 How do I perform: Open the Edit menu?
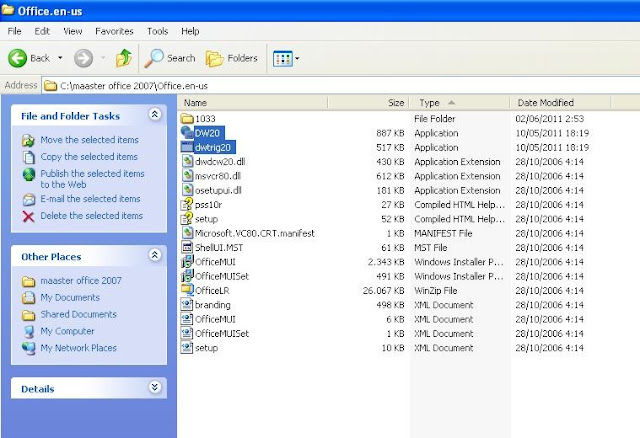point(42,31)
